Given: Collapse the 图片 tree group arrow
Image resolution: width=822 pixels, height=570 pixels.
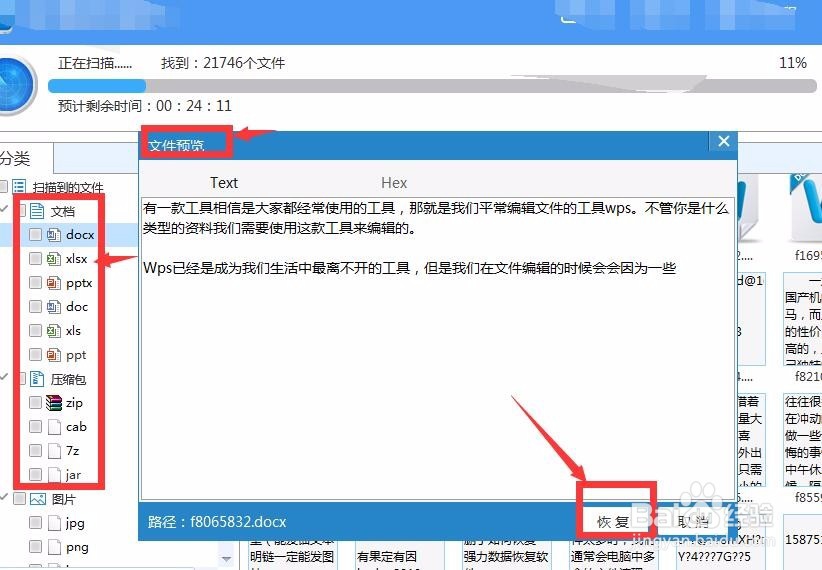Looking at the screenshot, I should pyautogui.click(x=4, y=498).
